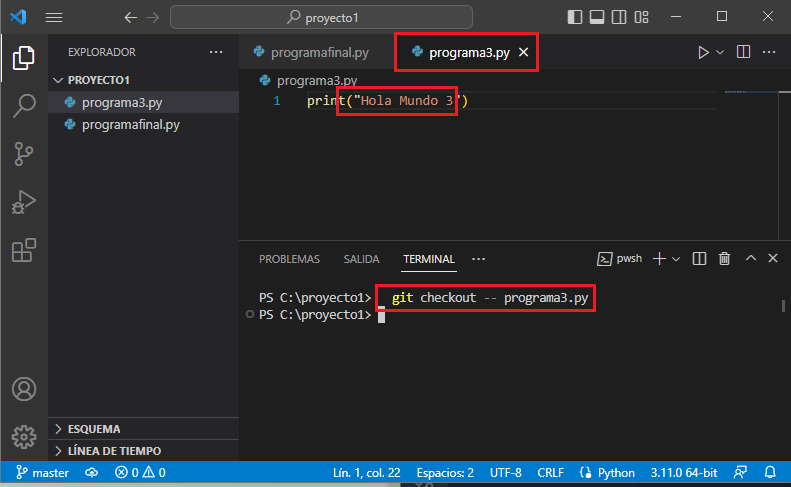The width and height of the screenshot is (791, 487).
Task: Publish to cloud icon in status bar
Action: [91, 473]
